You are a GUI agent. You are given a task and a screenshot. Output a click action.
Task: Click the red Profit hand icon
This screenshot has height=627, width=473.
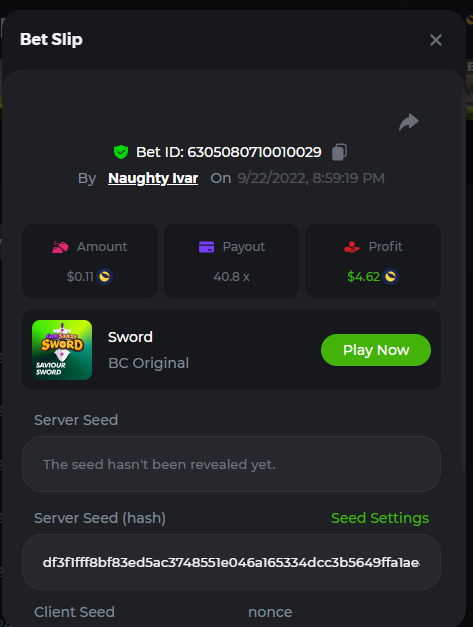tap(352, 247)
